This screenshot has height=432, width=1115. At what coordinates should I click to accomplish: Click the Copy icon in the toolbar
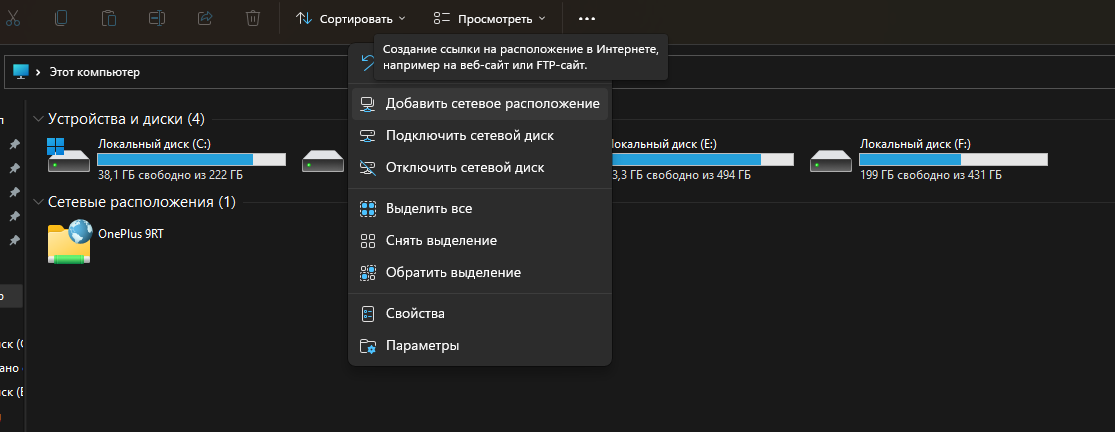(61, 18)
